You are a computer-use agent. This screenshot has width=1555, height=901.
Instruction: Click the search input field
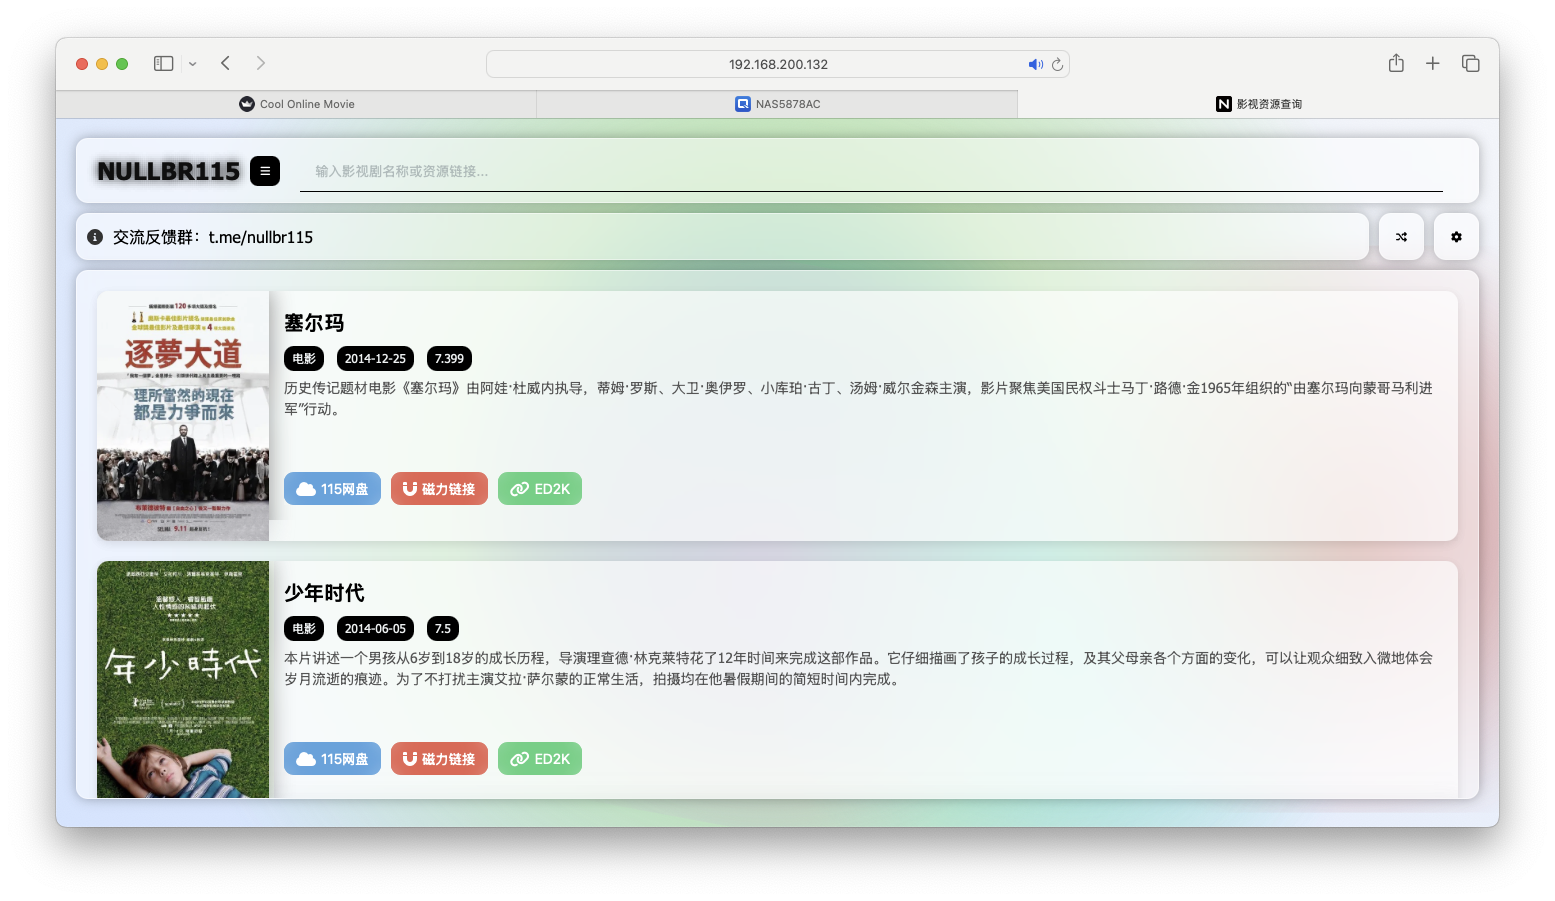coord(870,171)
